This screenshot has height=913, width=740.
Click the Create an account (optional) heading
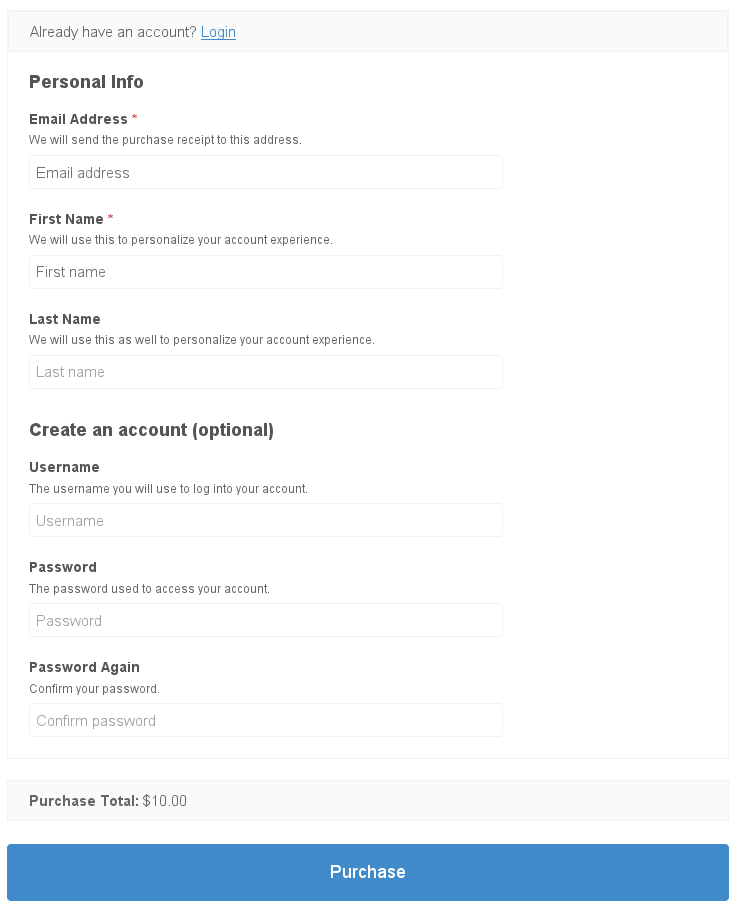point(151,430)
